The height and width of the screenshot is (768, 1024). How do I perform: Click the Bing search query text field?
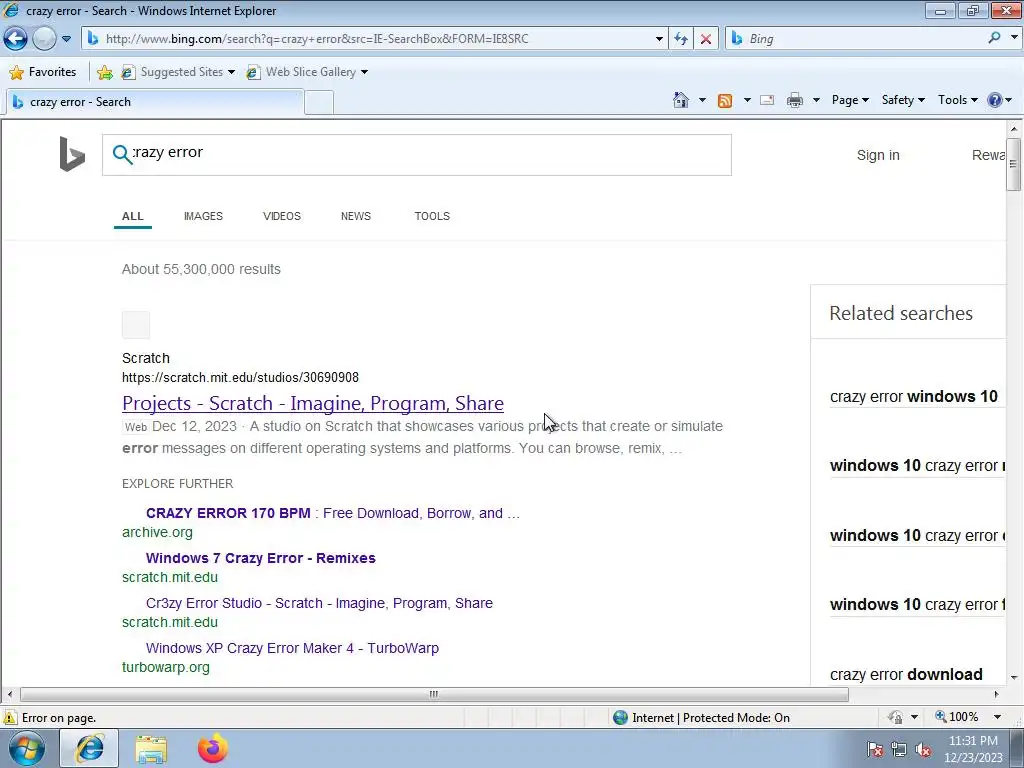coord(417,155)
